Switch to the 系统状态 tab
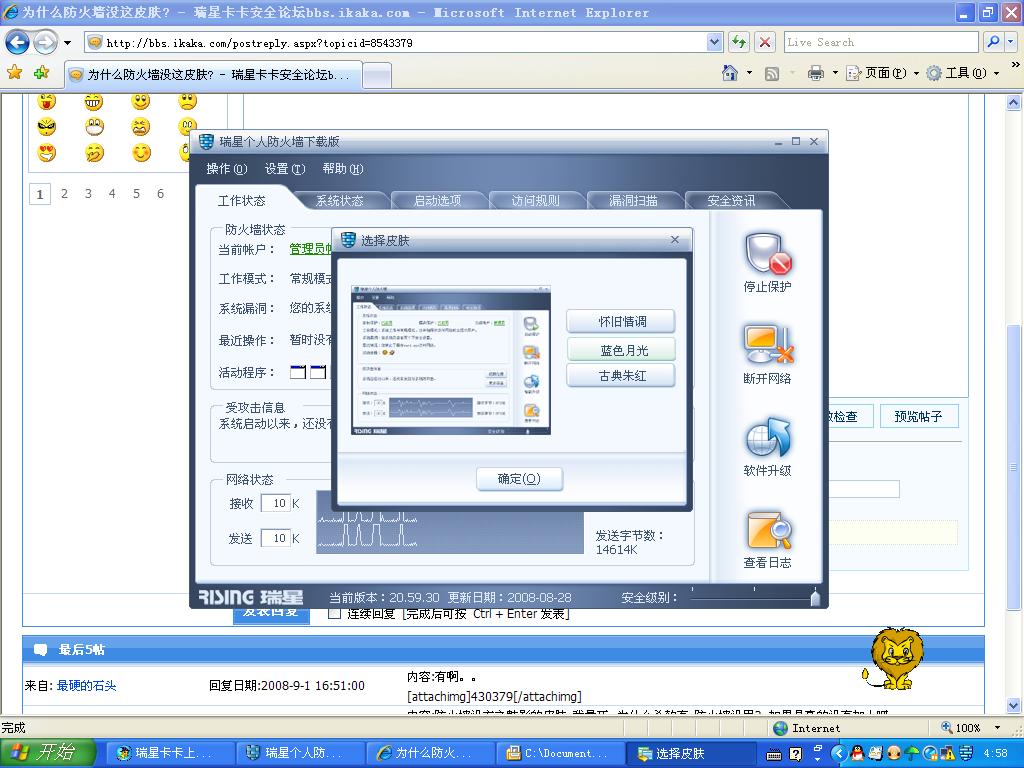1024x768 pixels. (340, 200)
